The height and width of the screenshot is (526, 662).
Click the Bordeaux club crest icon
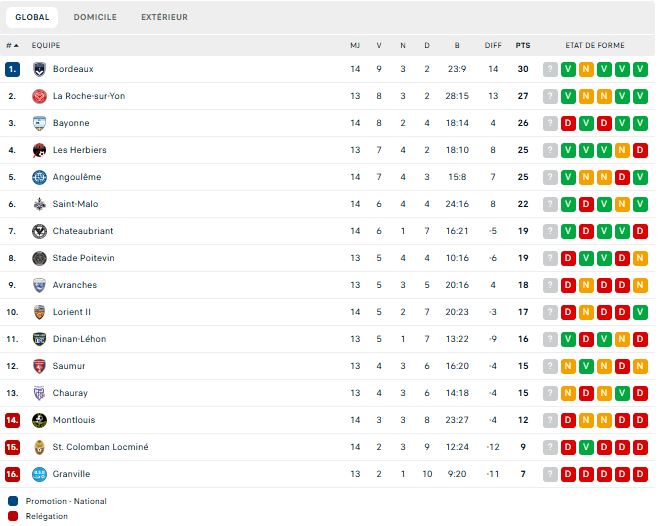pyautogui.click(x=40, y=69)
